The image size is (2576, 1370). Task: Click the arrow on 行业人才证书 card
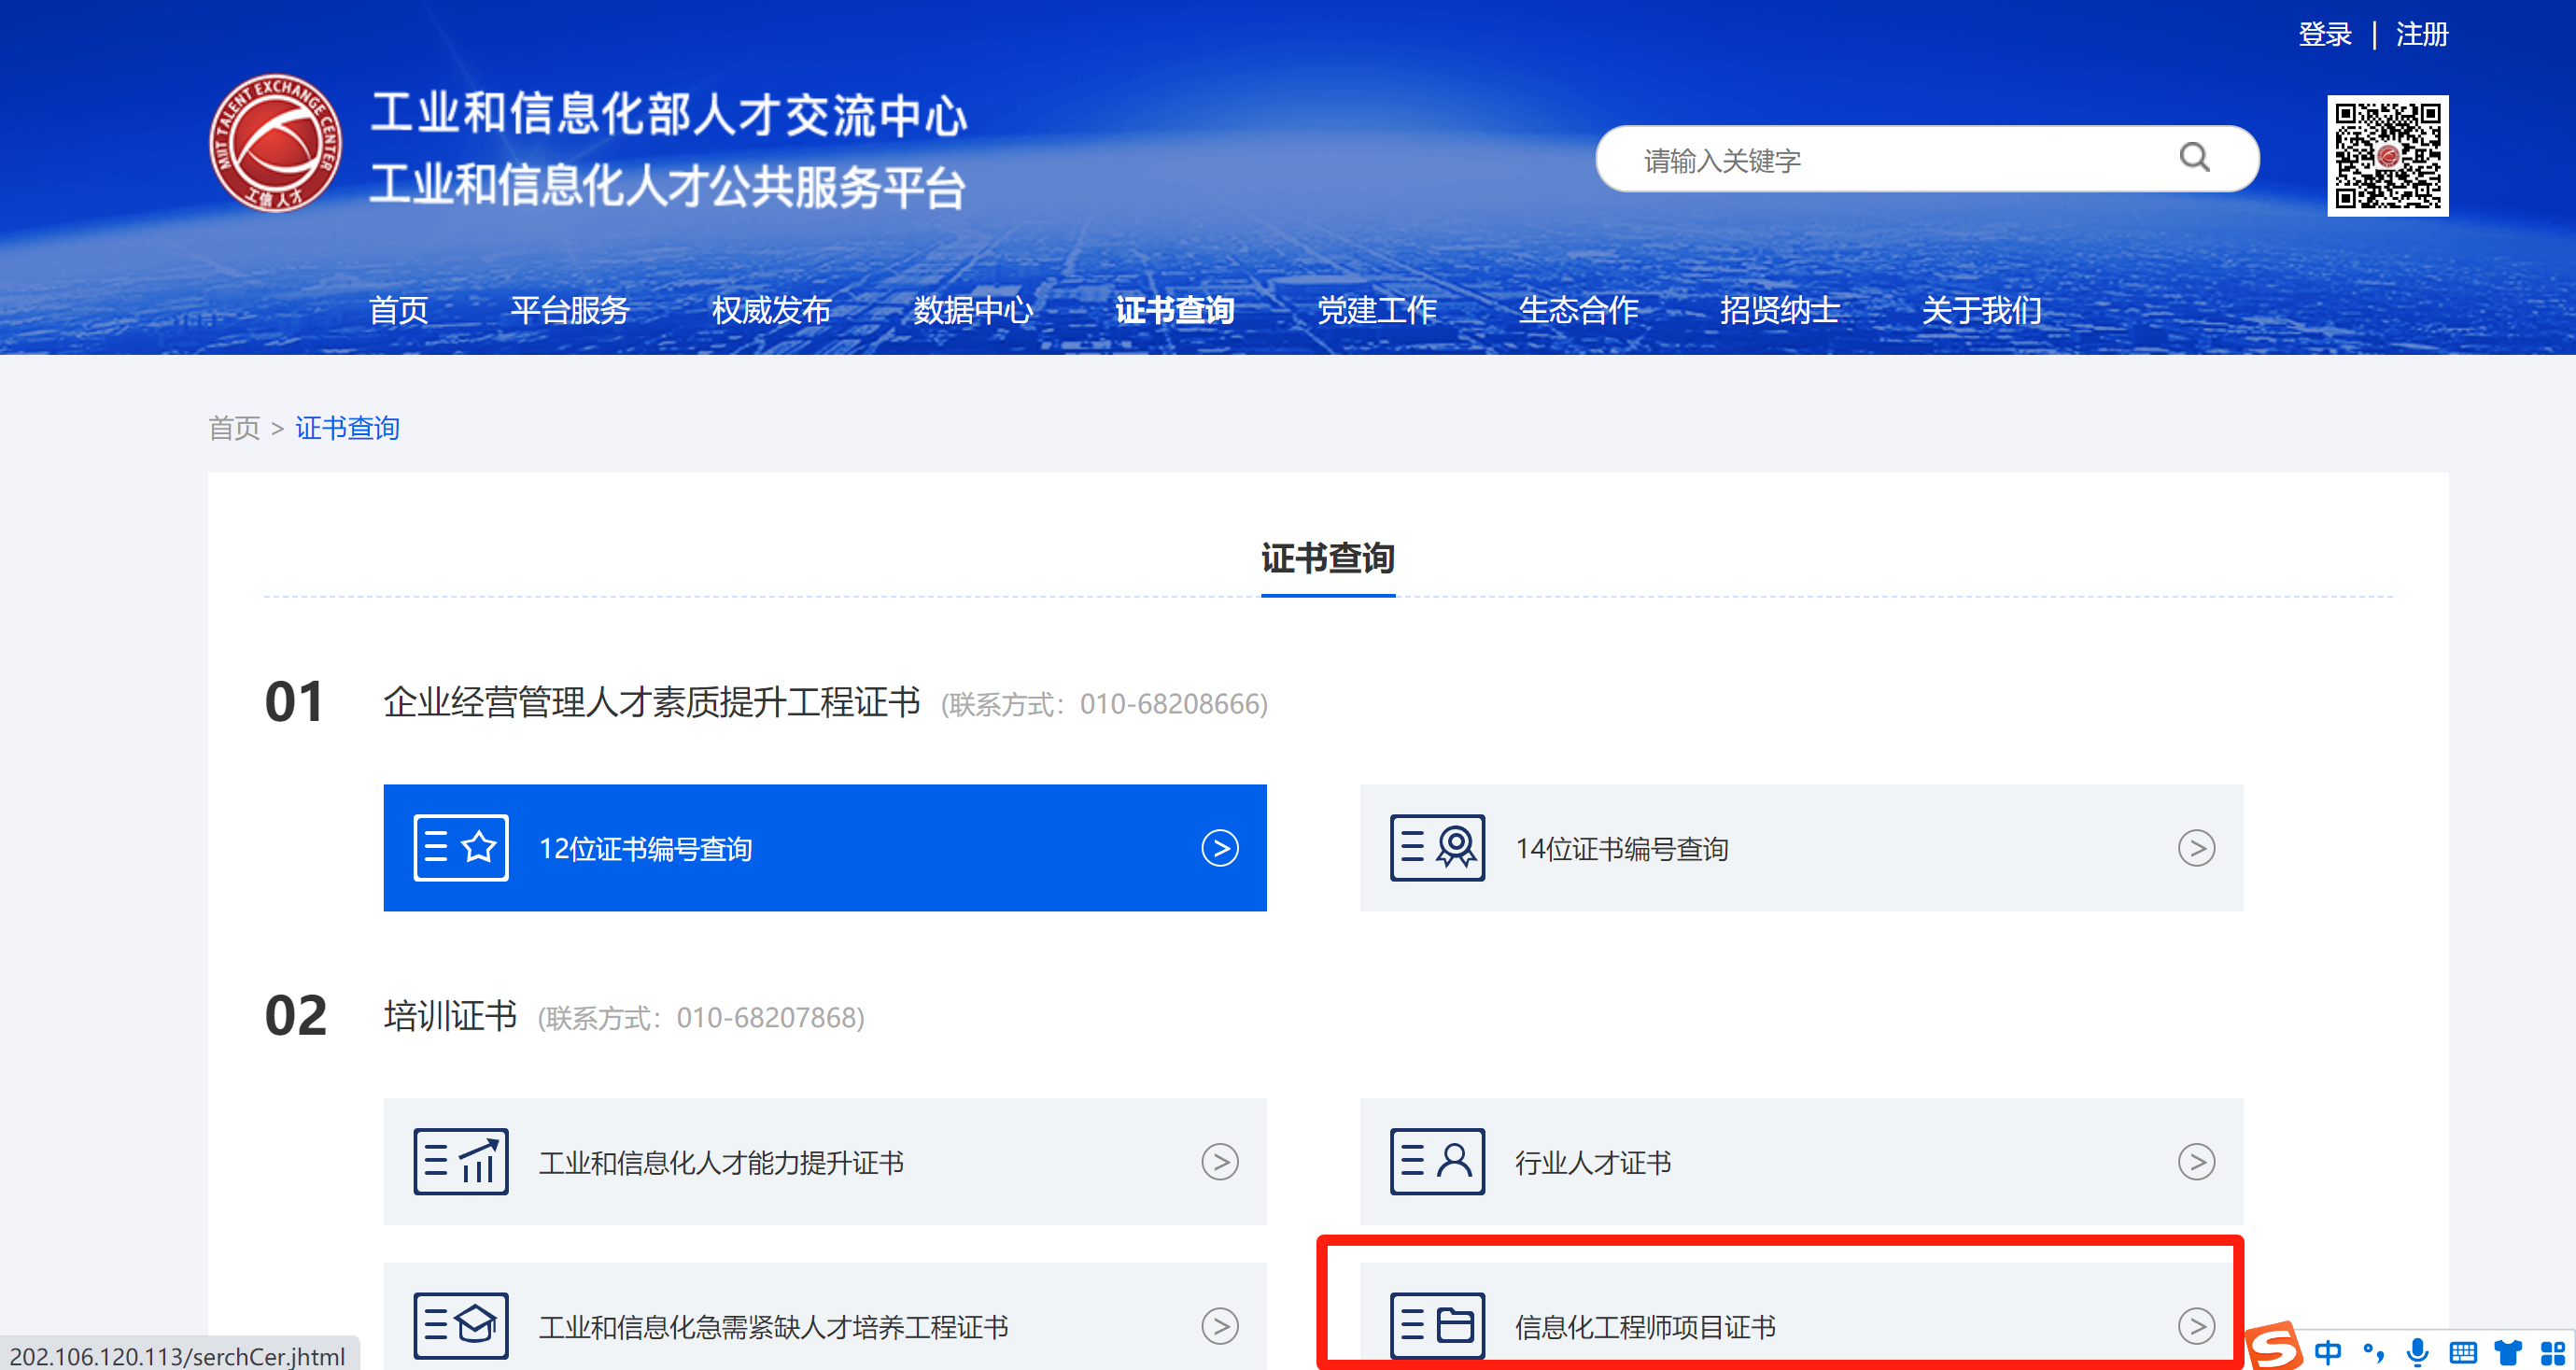coord(2196,1162)
